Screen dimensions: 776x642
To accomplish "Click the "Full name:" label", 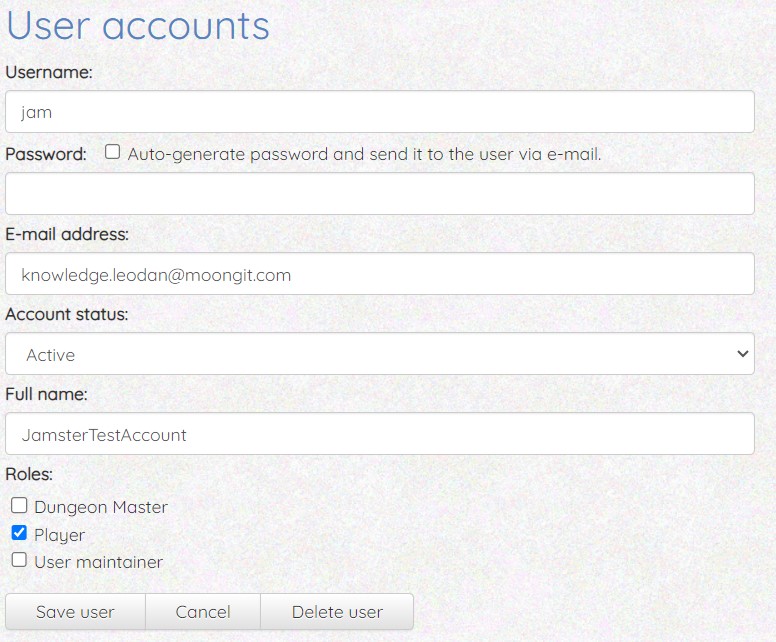I will [46, 394].
